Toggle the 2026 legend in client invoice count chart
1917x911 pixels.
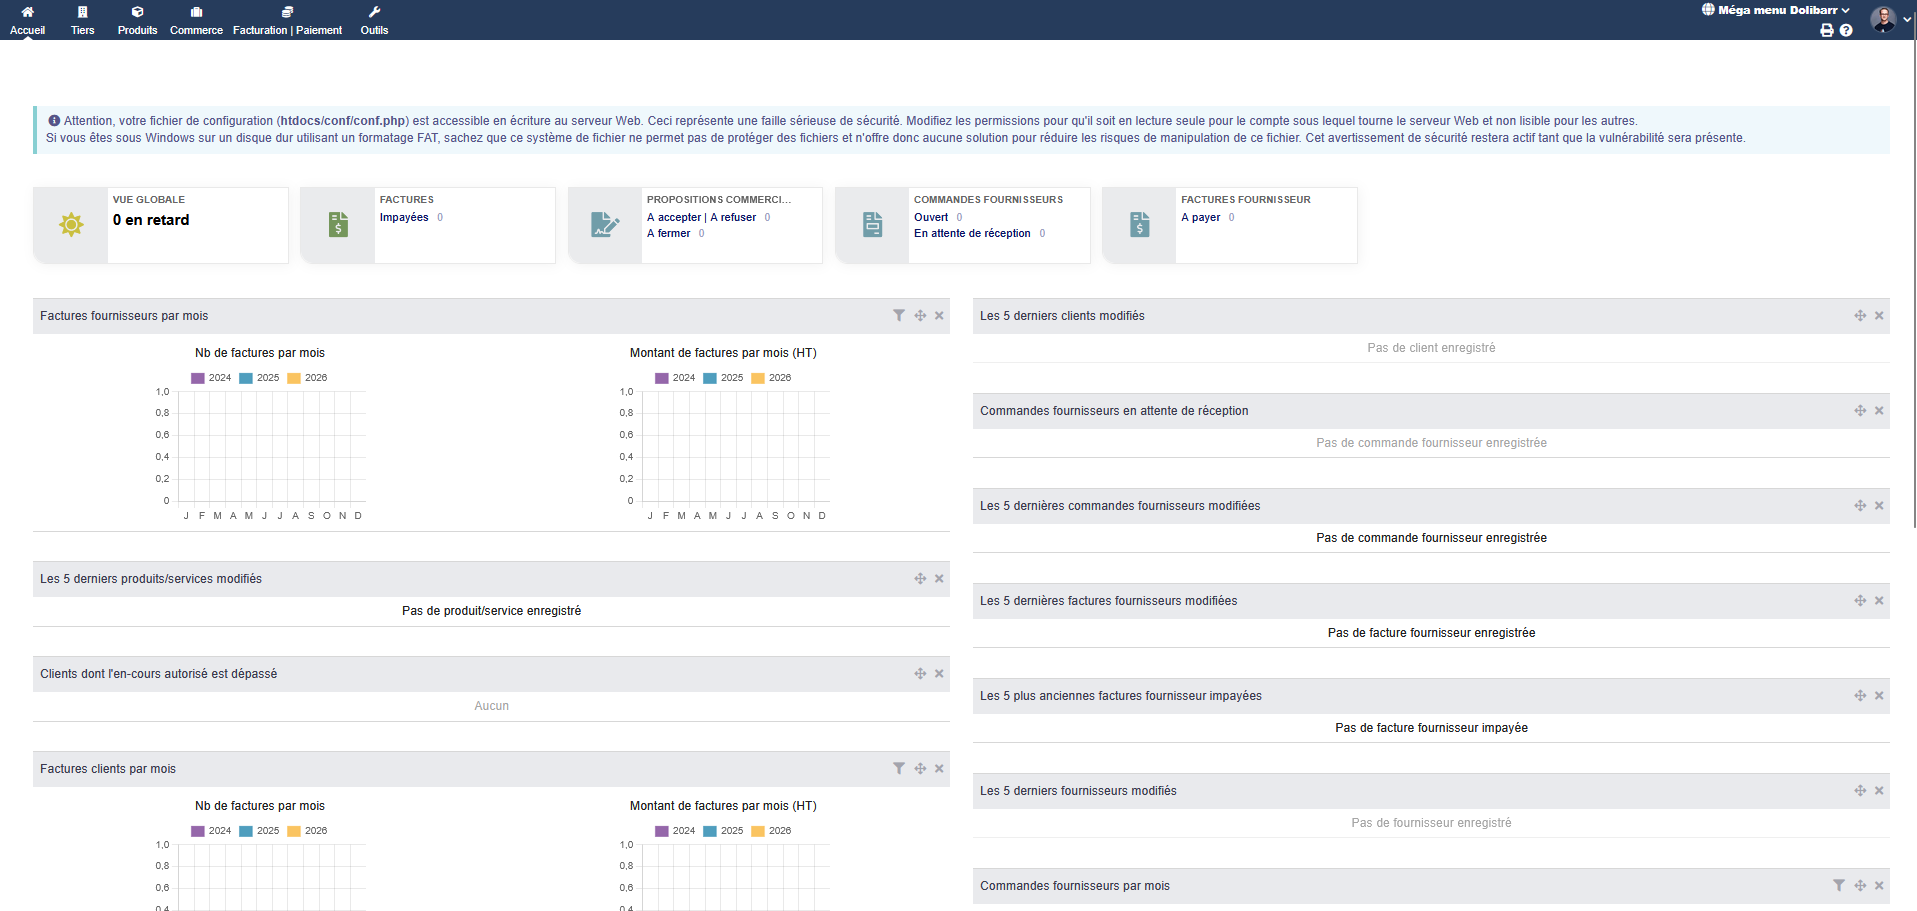[x=307, y=831]
